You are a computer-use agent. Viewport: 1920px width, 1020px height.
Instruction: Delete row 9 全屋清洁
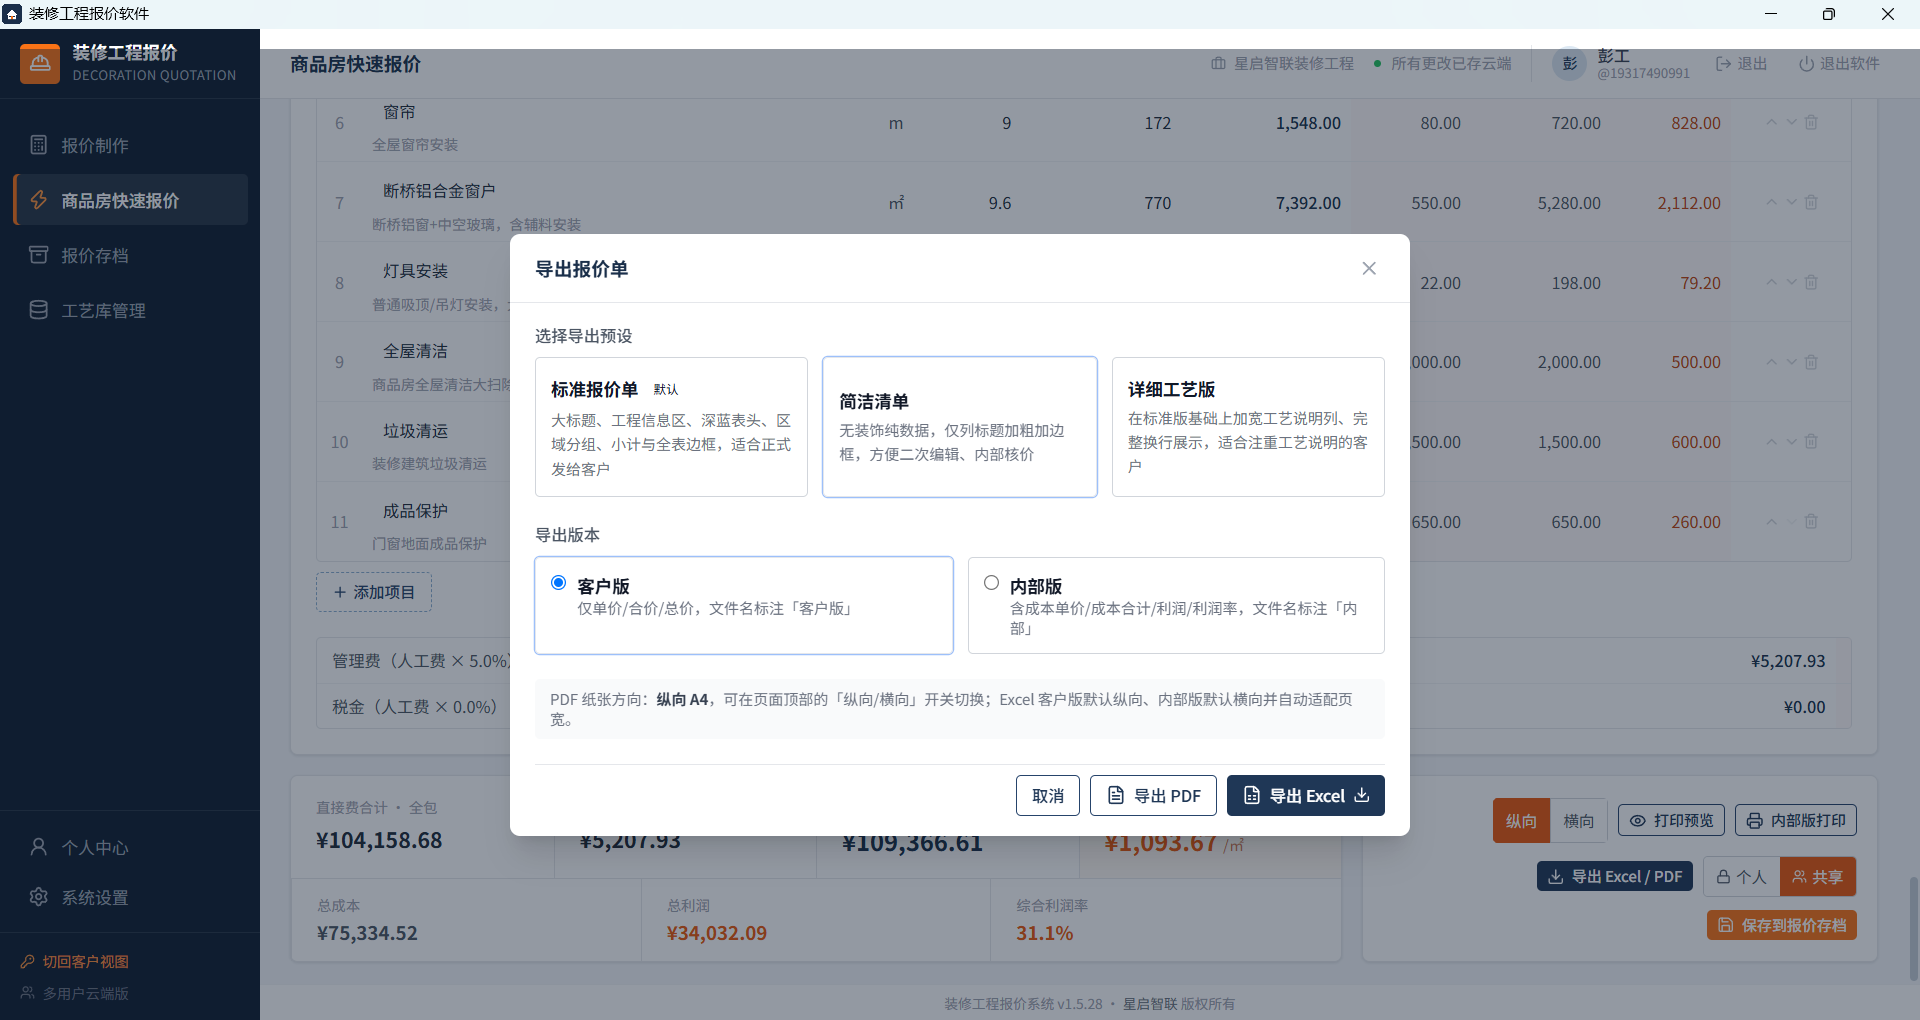(x=1811, y=362)
